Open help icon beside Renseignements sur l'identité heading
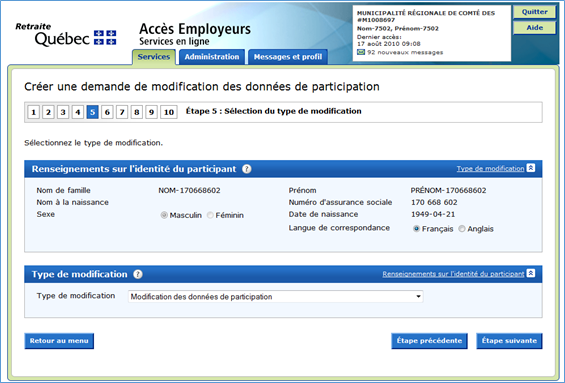 247,169
